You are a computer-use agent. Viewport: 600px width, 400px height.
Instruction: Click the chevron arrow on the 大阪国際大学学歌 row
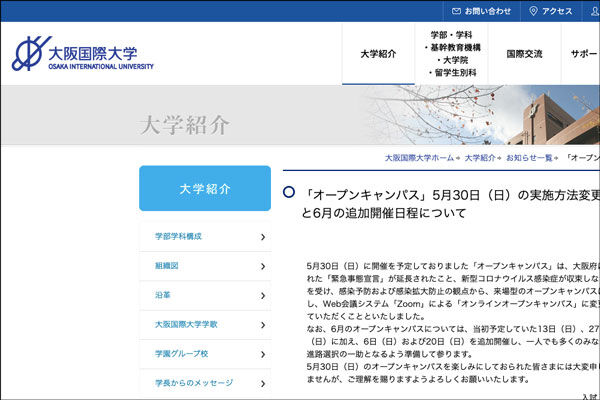263,325
